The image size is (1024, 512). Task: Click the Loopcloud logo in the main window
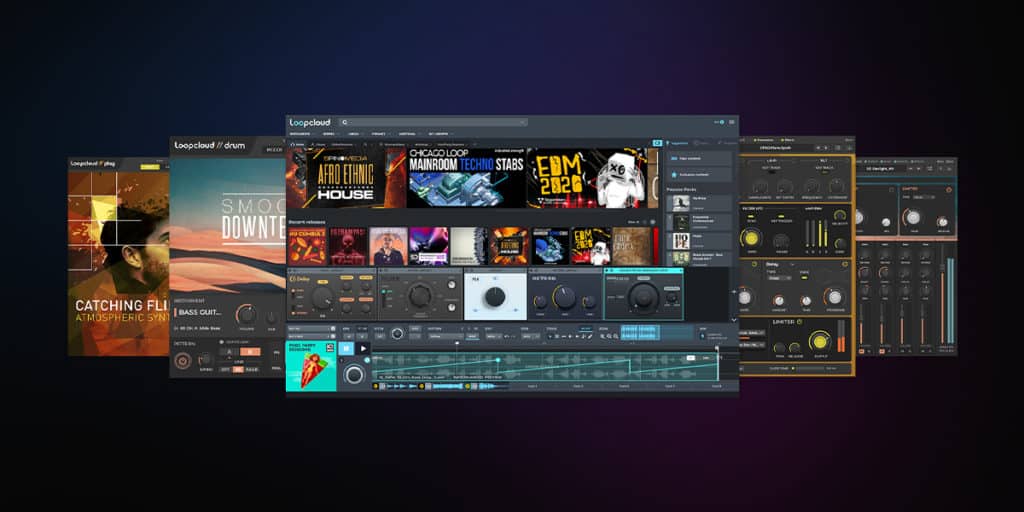tap(310, 123)
